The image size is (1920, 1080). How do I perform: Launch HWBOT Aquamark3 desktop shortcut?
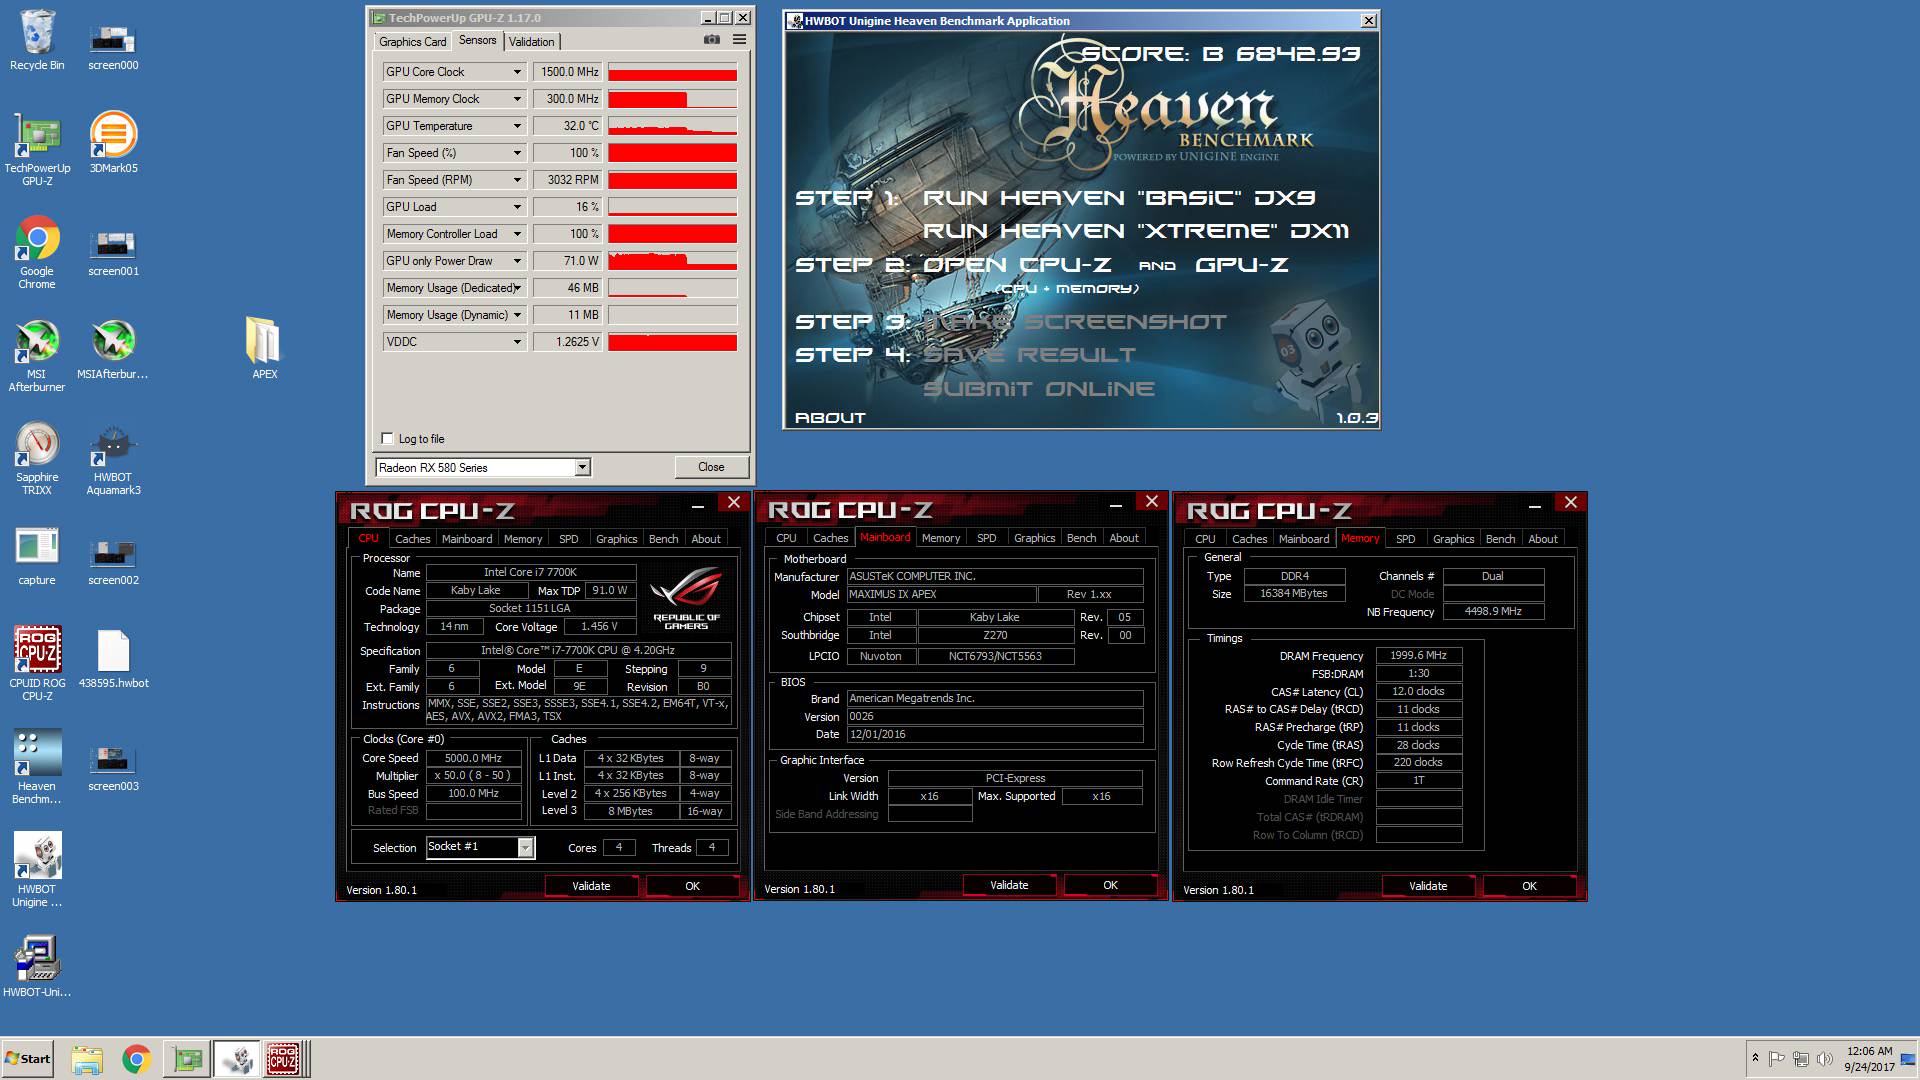pos(113,458)
